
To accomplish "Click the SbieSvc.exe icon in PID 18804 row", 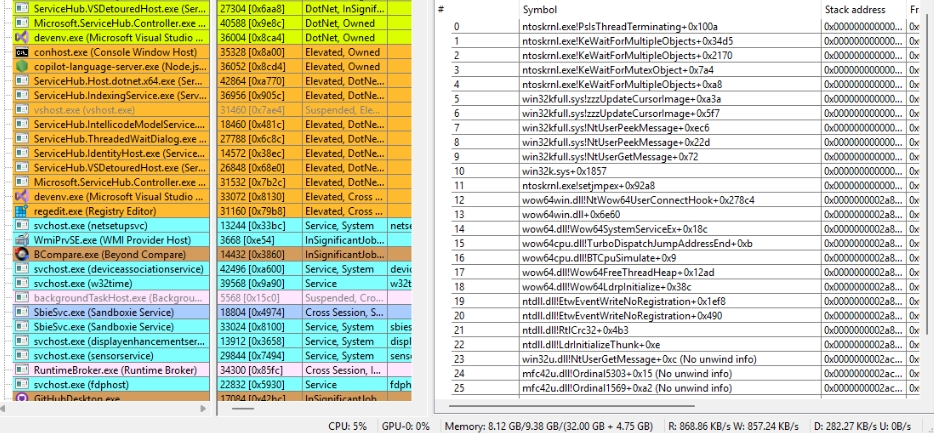I will (22, 312).
